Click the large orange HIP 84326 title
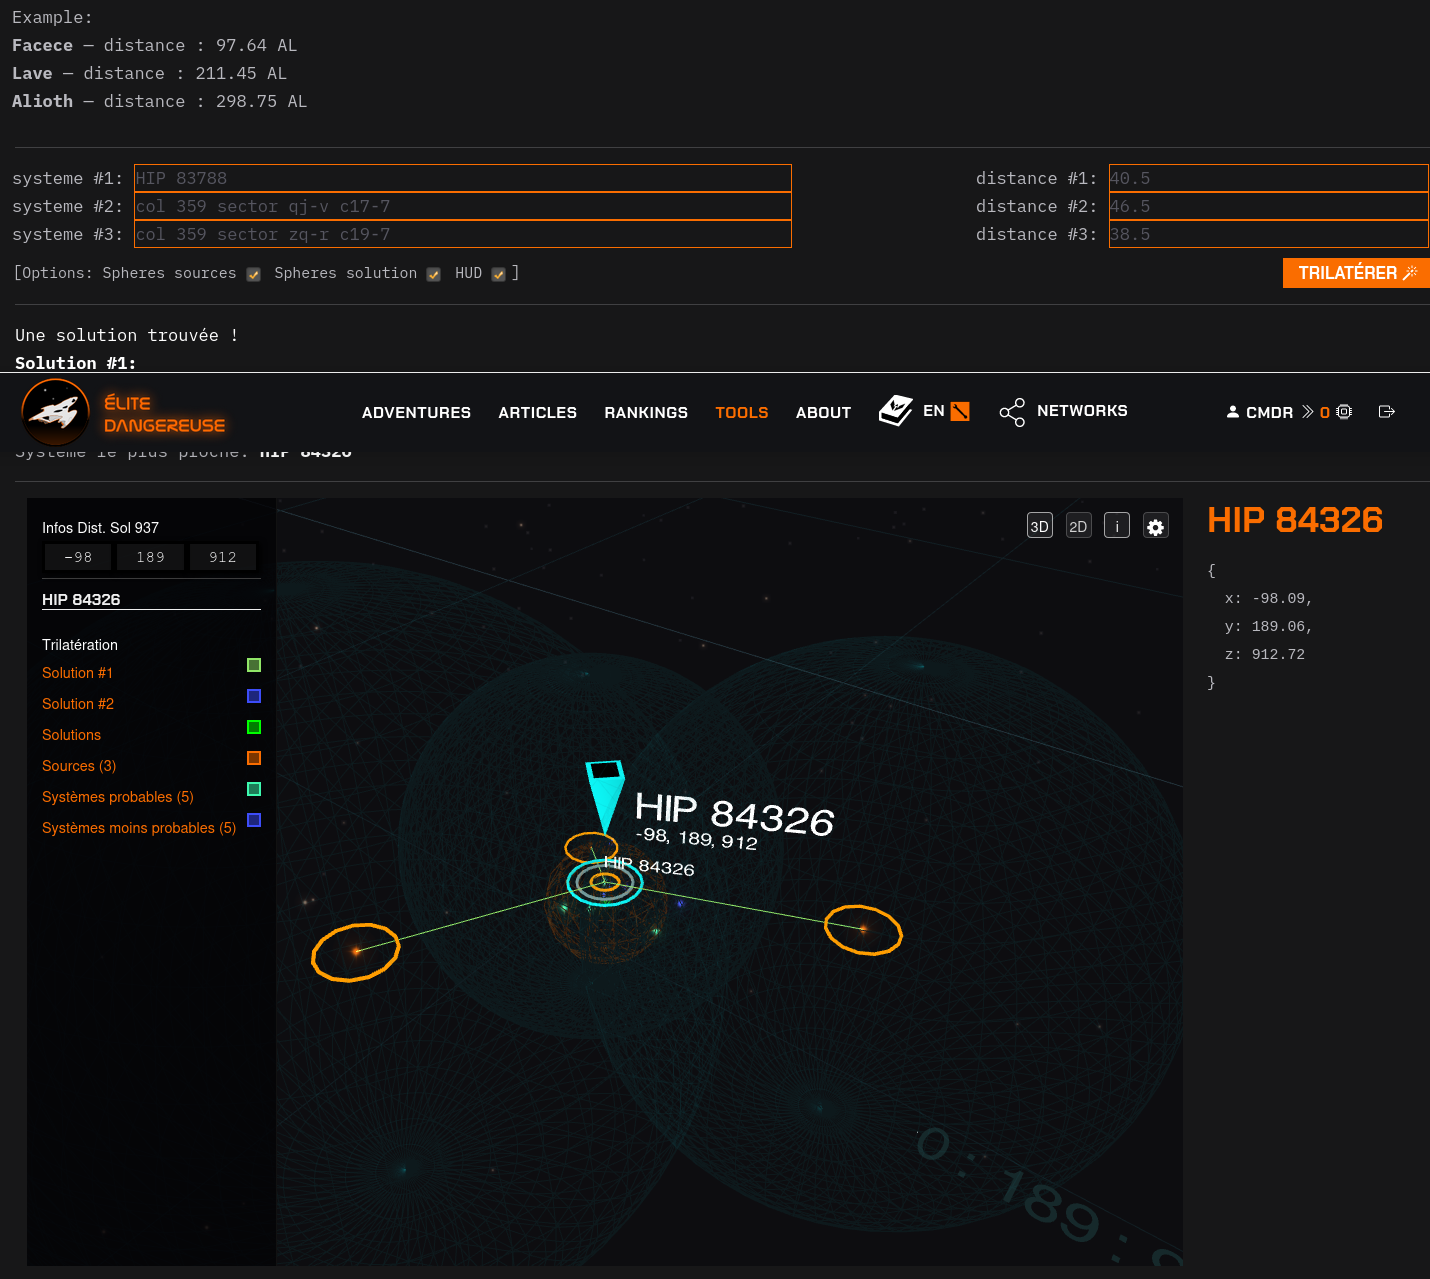The image size is (1430, 1279). click(1295, 520)
